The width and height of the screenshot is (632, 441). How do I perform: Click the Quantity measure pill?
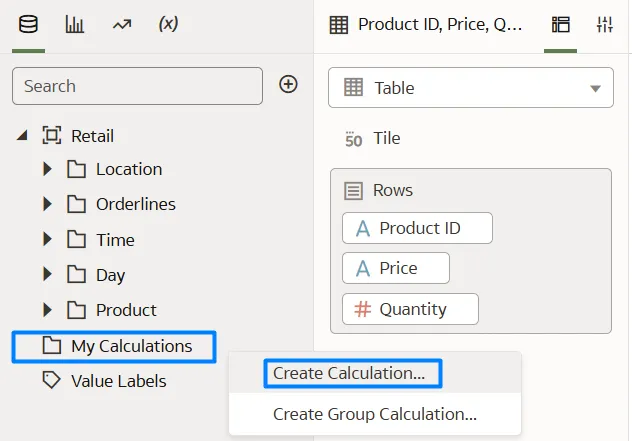(410, 309)
